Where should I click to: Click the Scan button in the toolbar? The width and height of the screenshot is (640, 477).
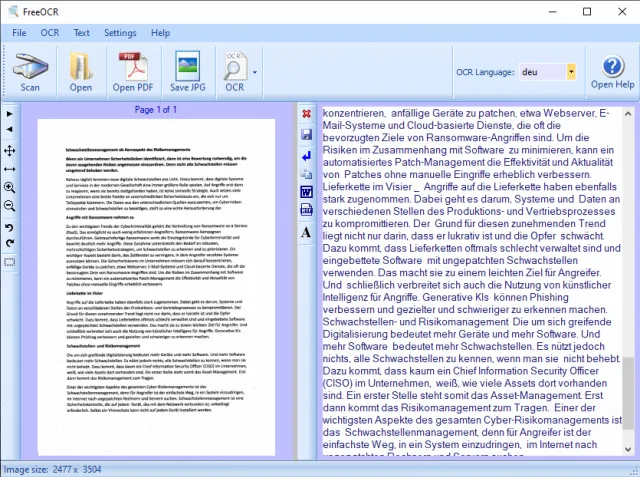(30, 71)
